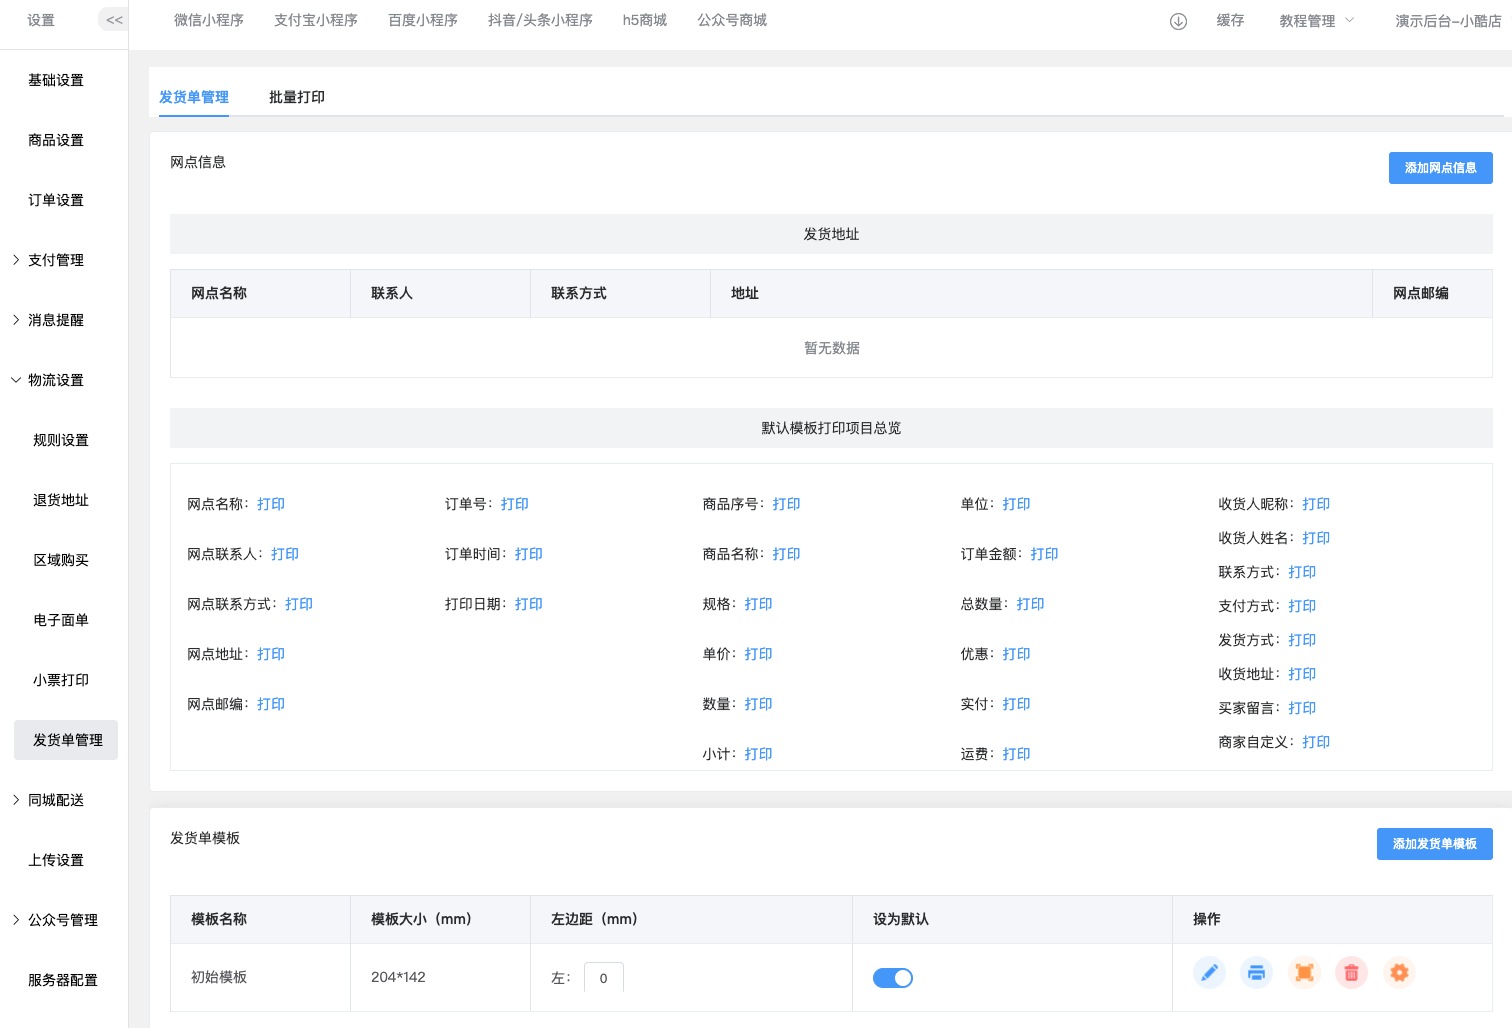This screenshot has height=1028, width=1512.
Task: Click the 左 margin input field
Action: pos(604,978)
